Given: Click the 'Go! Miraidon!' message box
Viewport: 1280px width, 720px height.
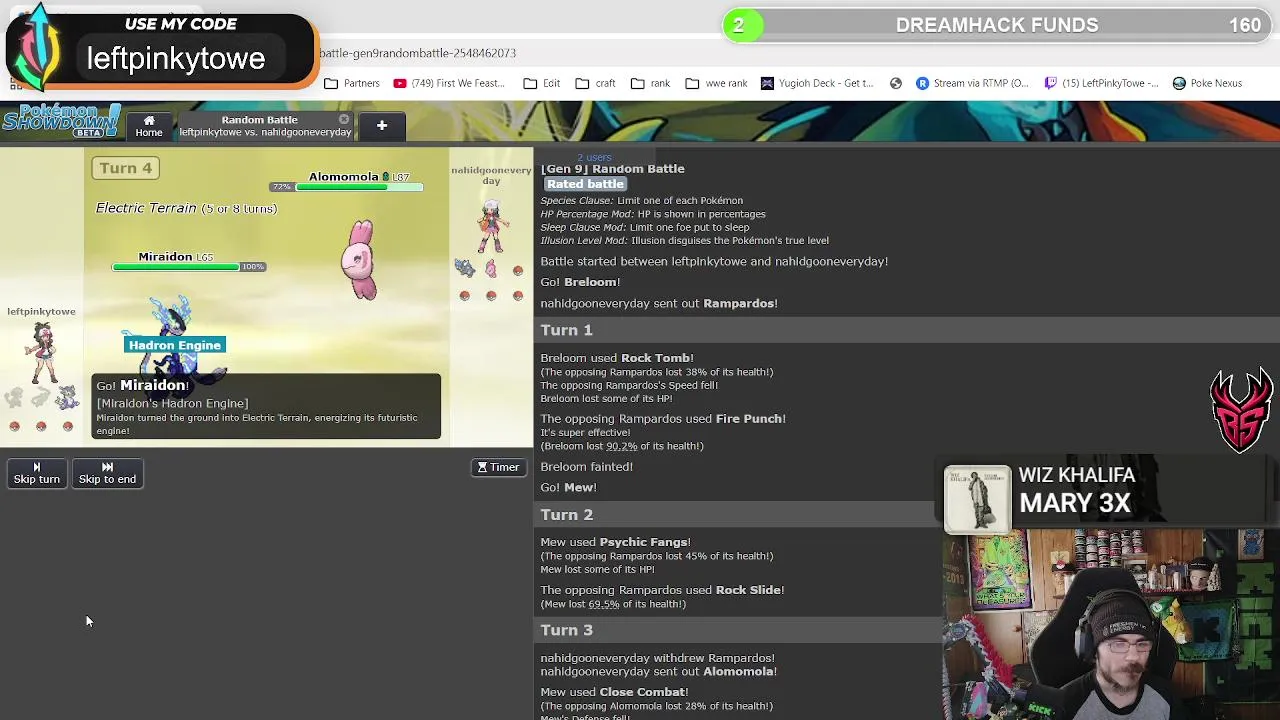Looking at the screenshot, I should 266,407.
